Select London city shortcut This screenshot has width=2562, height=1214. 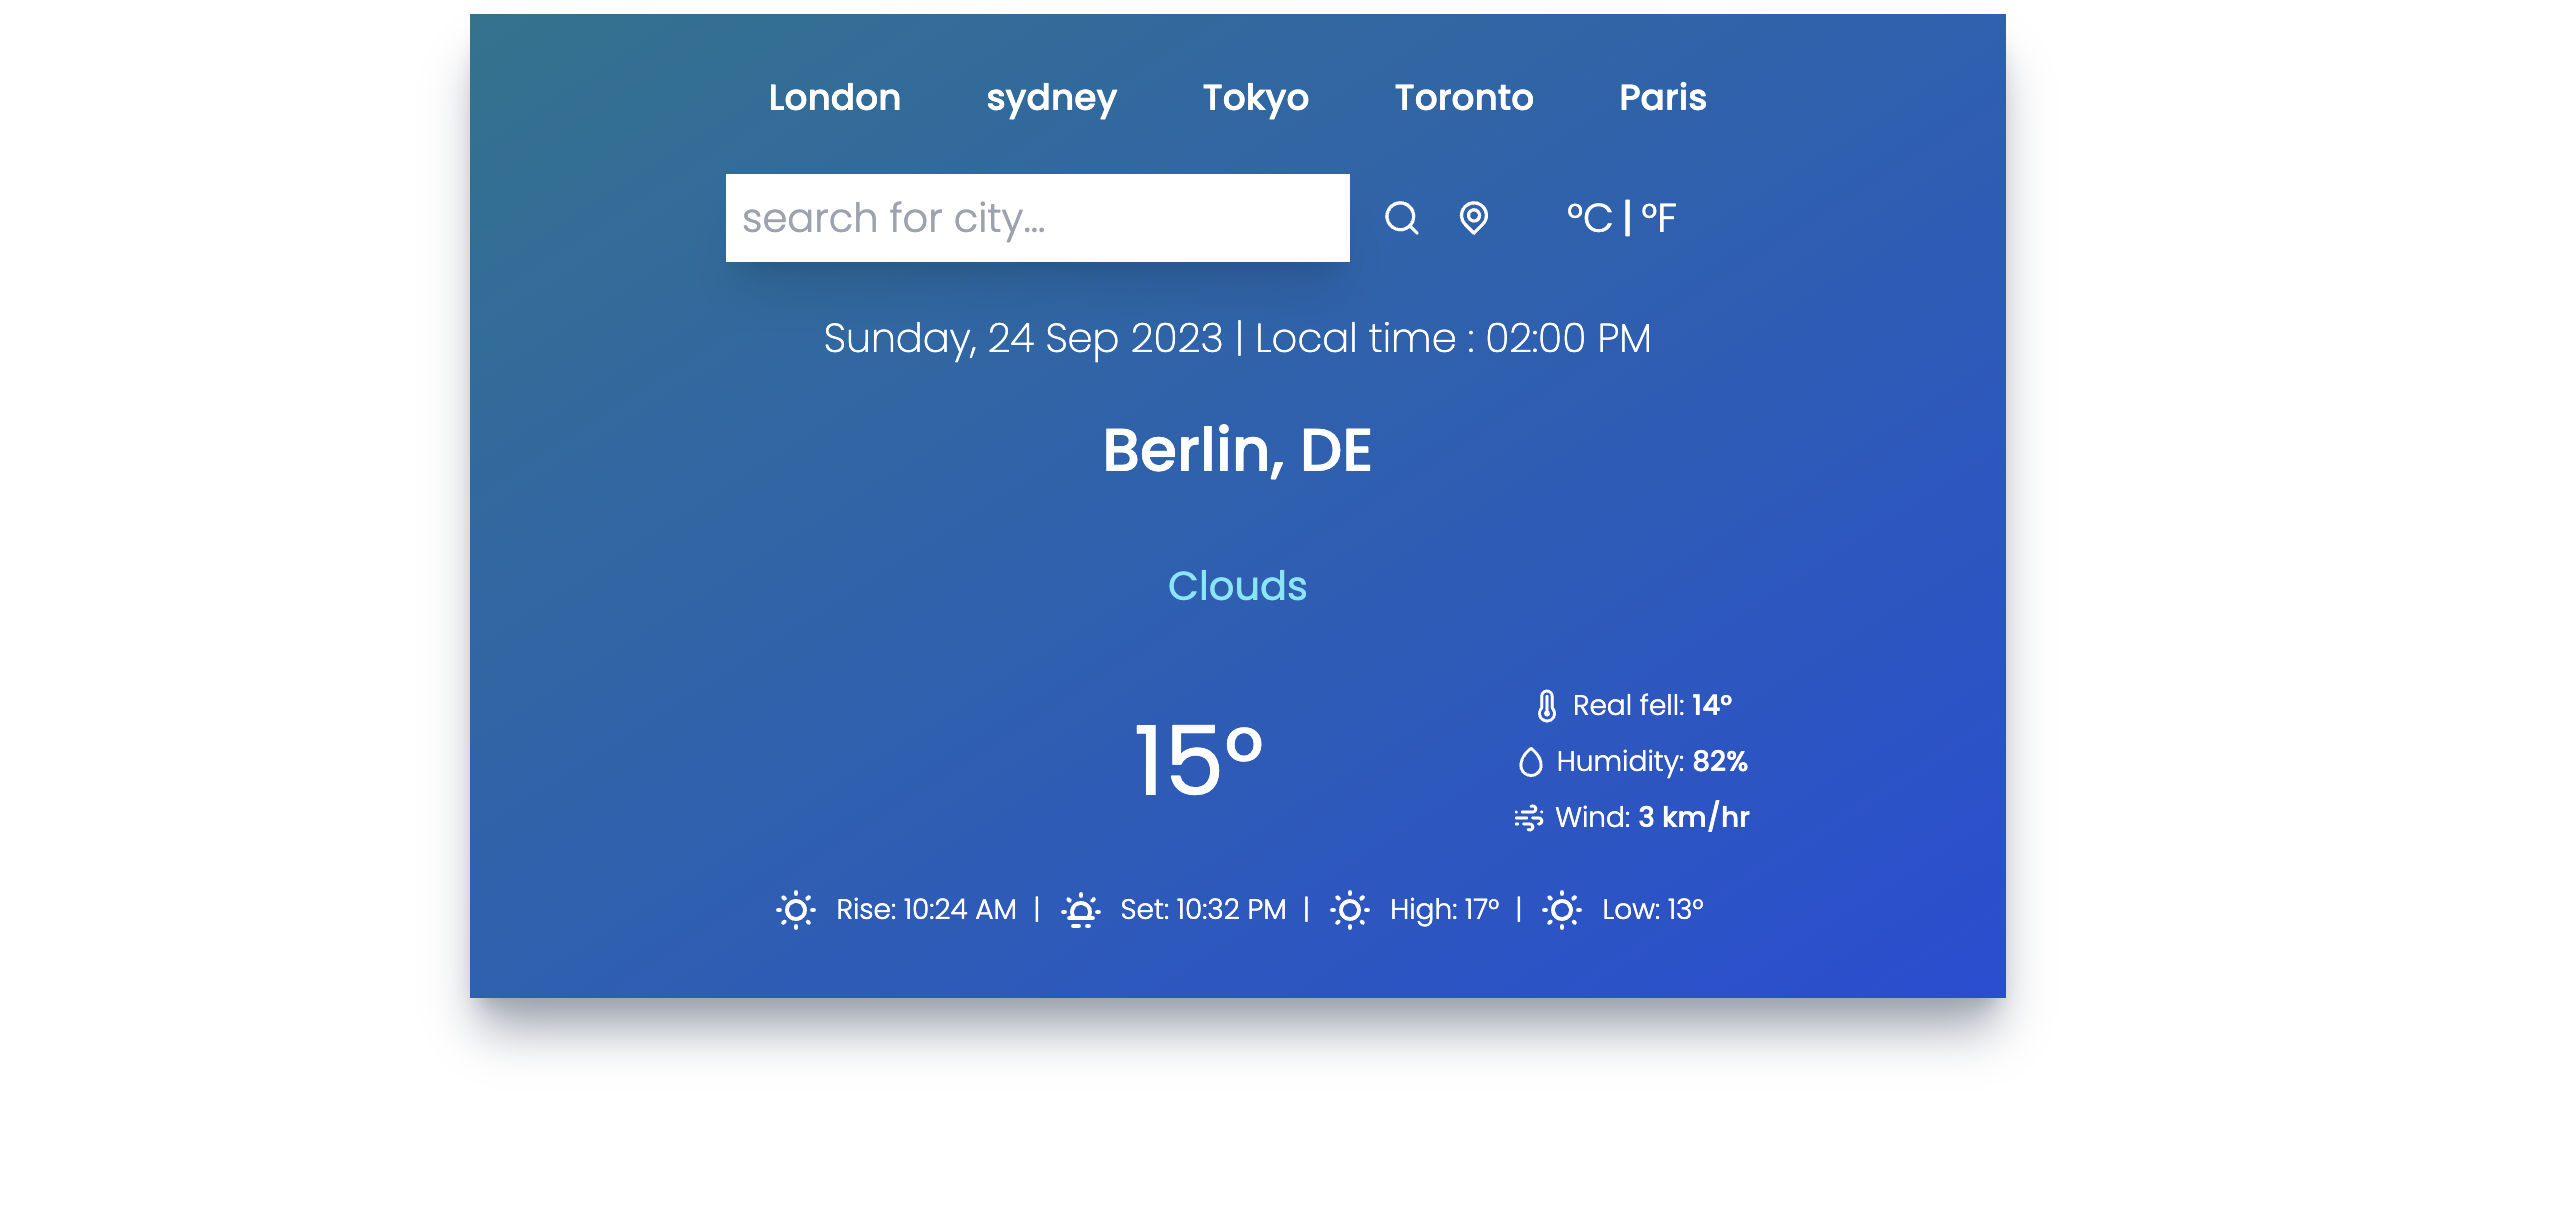pos(834,98)
